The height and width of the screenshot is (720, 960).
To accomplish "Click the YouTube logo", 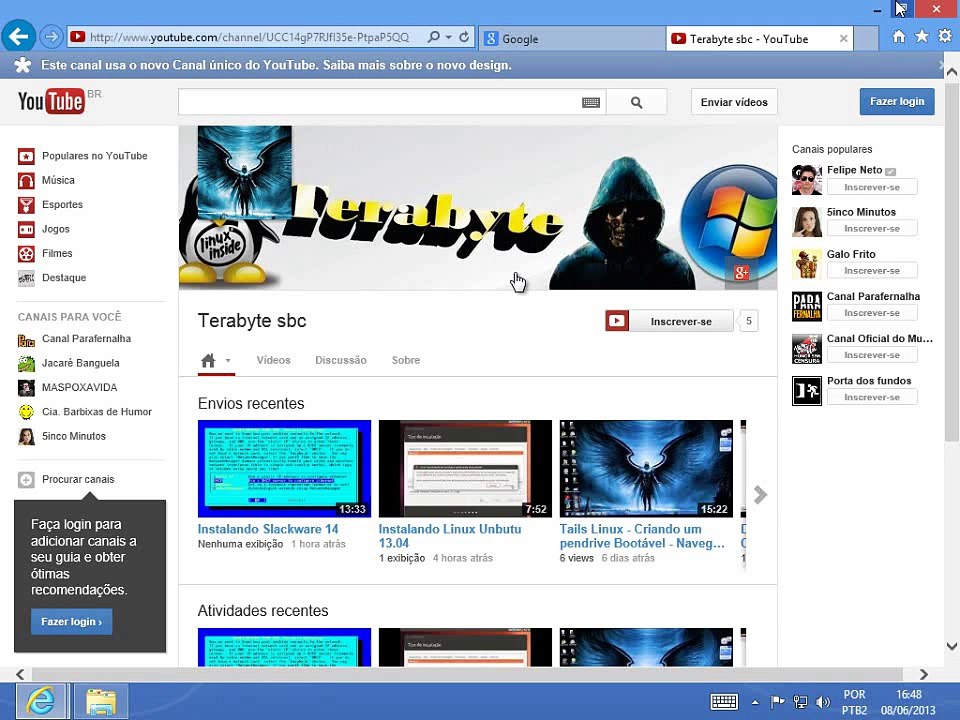I will [x=51, y=101].
